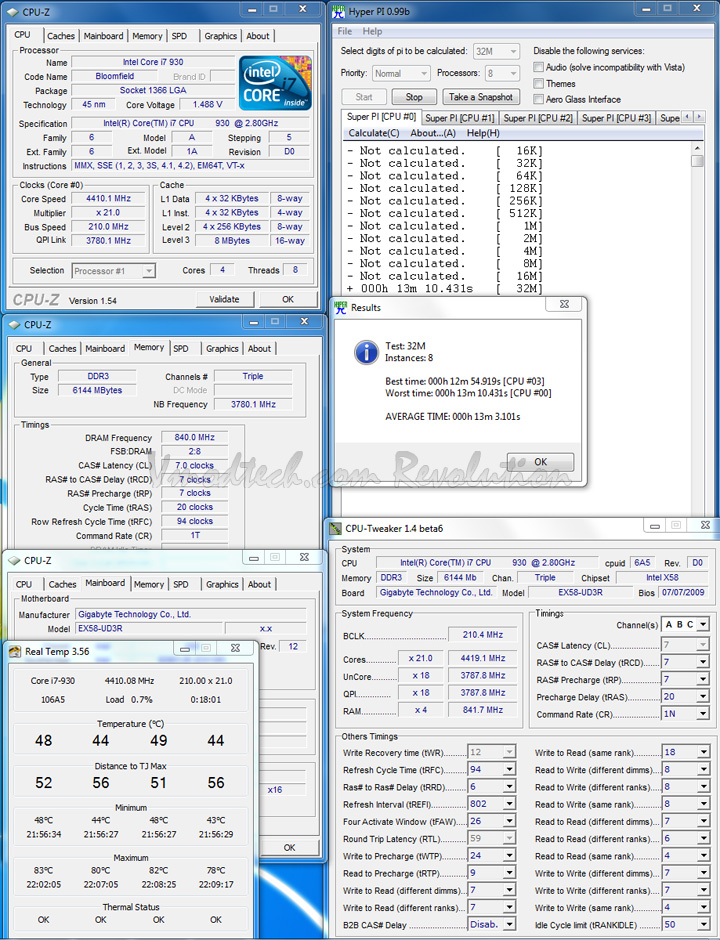Toggle the Themes service checkbox
Screen dimensions: 720x940
coord(538,83)
